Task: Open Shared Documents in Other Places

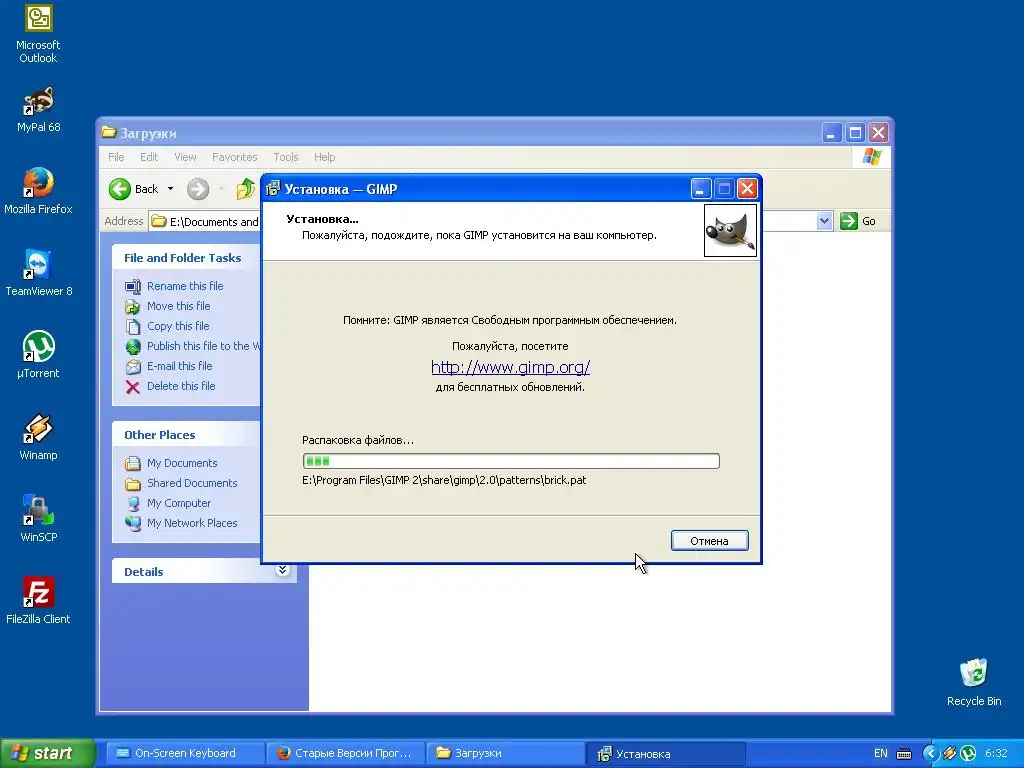Action: coord(192,483)
